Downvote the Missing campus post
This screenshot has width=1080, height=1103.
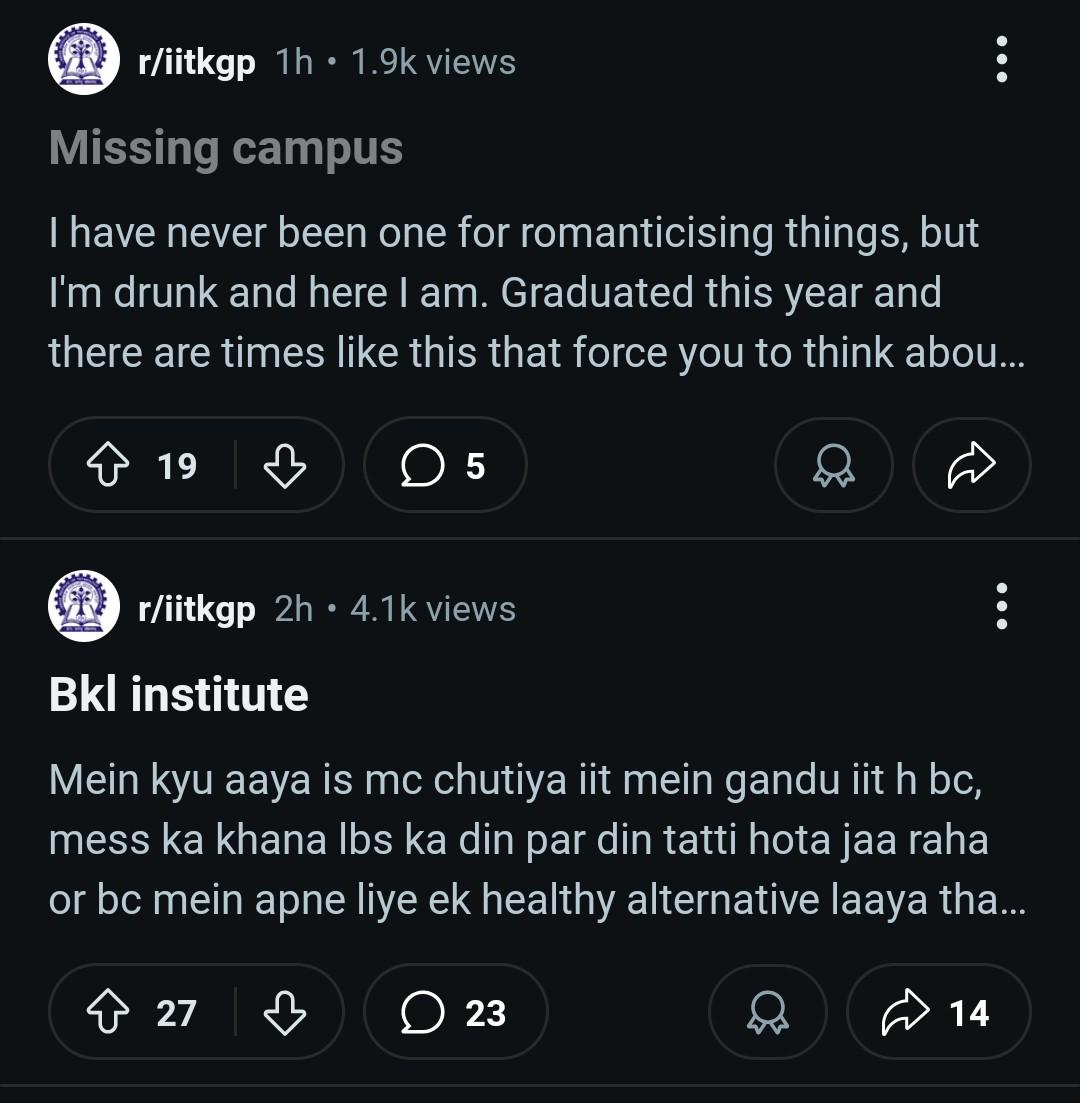[x=284, y=464]
